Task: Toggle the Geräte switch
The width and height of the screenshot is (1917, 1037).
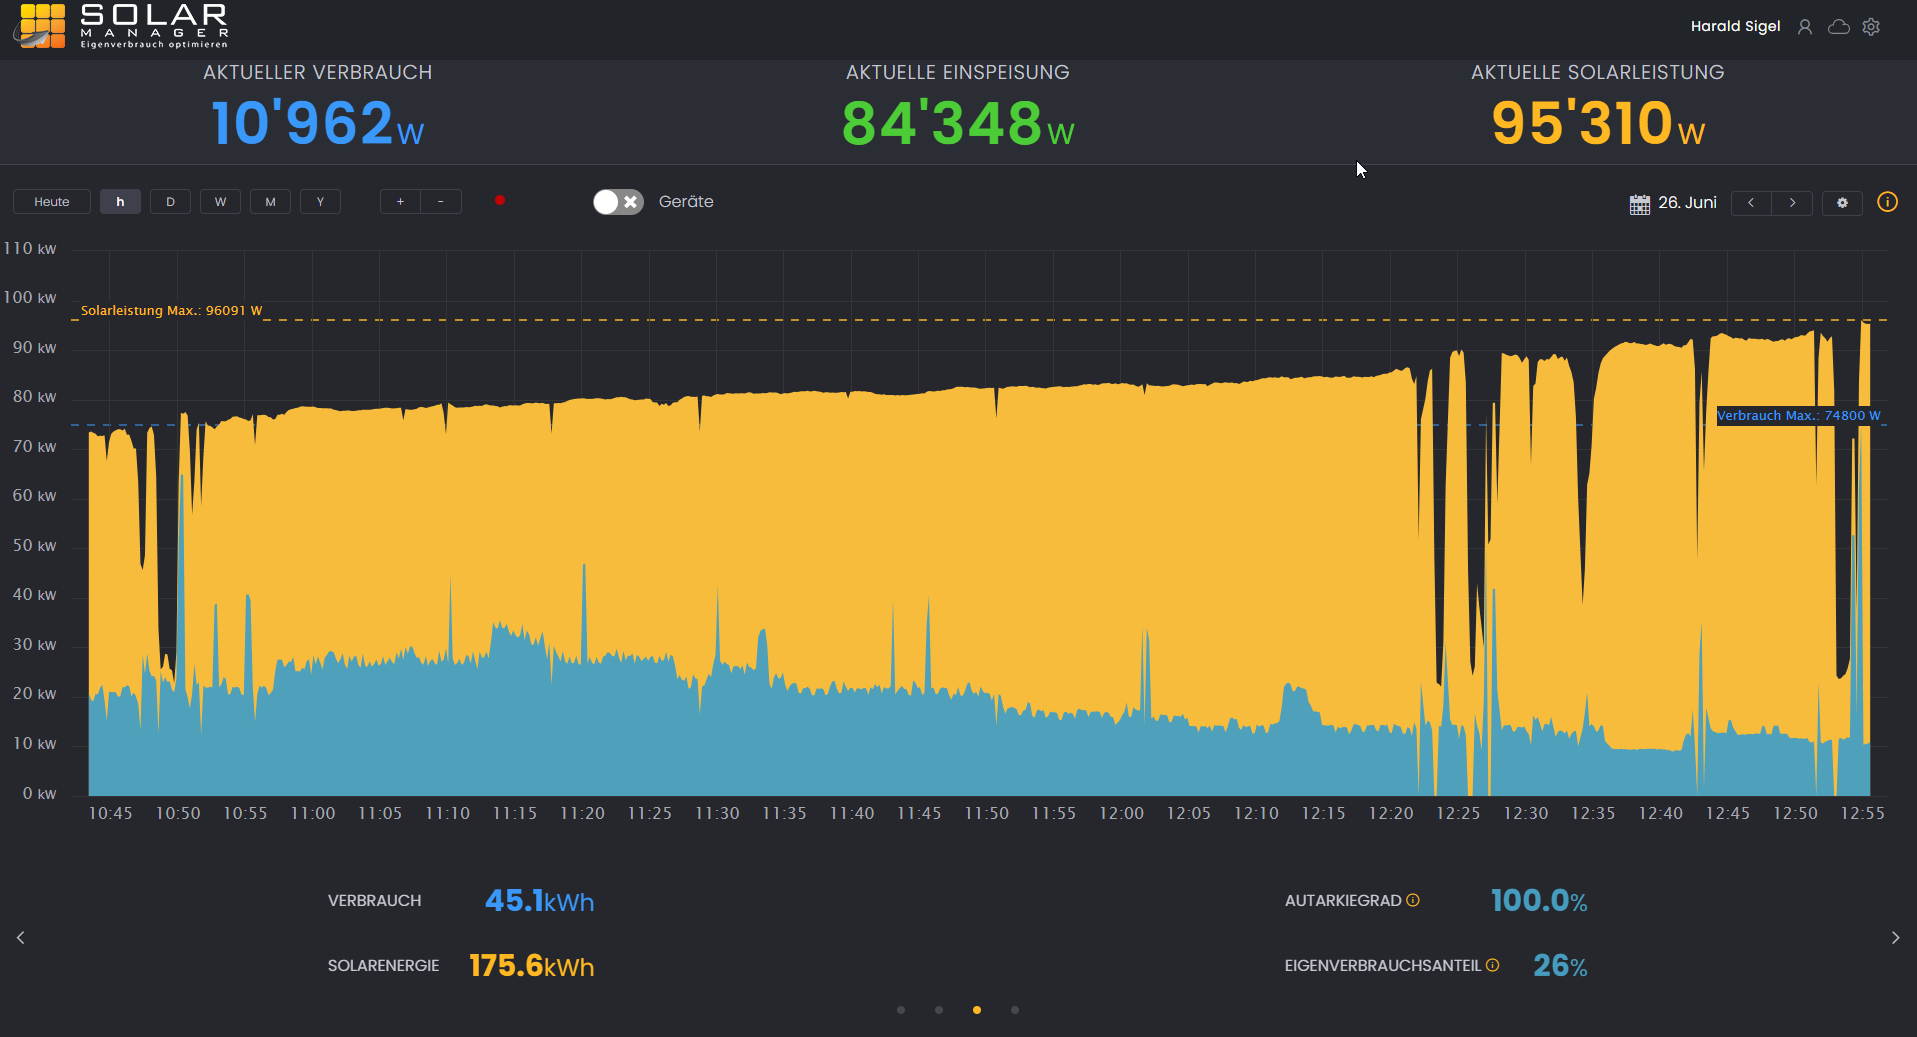Action: (618, 202)
